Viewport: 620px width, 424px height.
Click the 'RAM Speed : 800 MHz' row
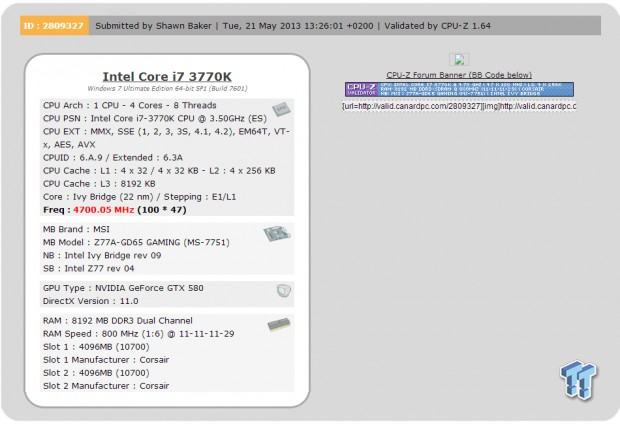[138, 333]
